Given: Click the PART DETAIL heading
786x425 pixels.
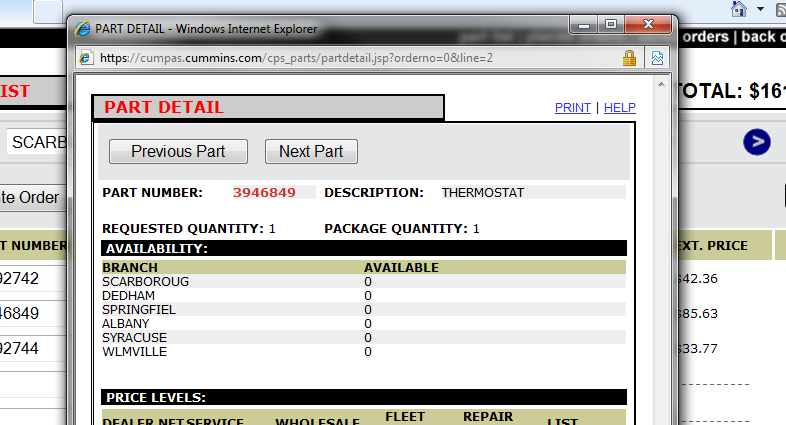Looking at the screenshot, I should click(x=164, y=107).
